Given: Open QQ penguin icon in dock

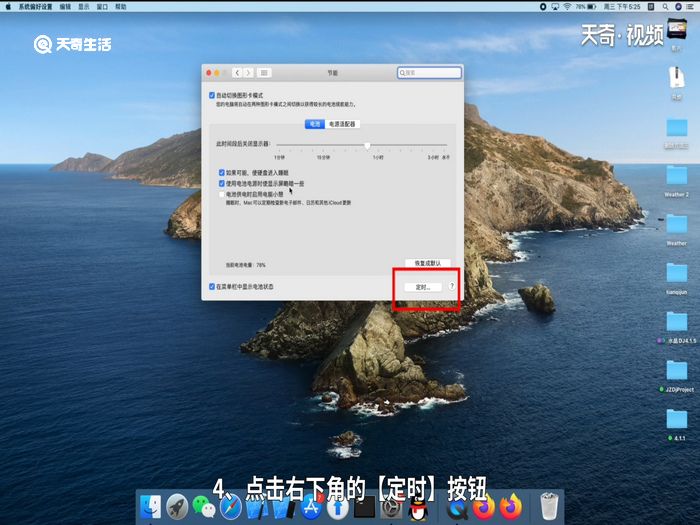Looking at the screenshot, I should [x=418, y=508].
